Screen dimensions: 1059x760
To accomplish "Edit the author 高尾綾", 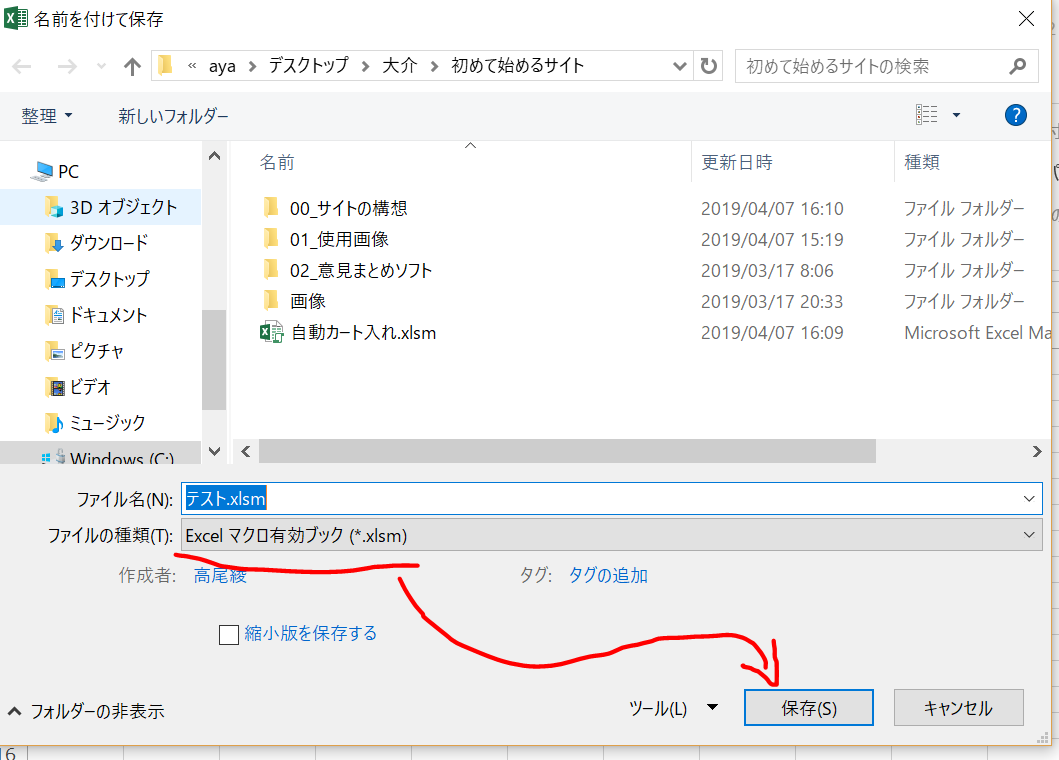I will tap(220, 576).
